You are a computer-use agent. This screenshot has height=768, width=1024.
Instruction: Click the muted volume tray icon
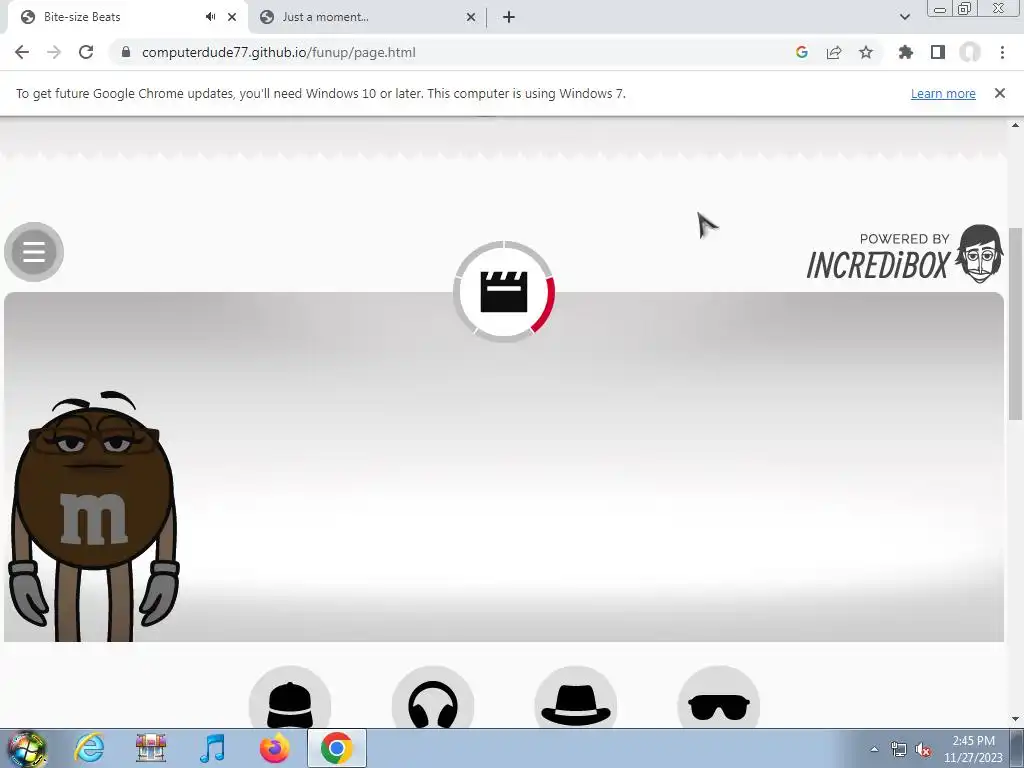[923, 750]
